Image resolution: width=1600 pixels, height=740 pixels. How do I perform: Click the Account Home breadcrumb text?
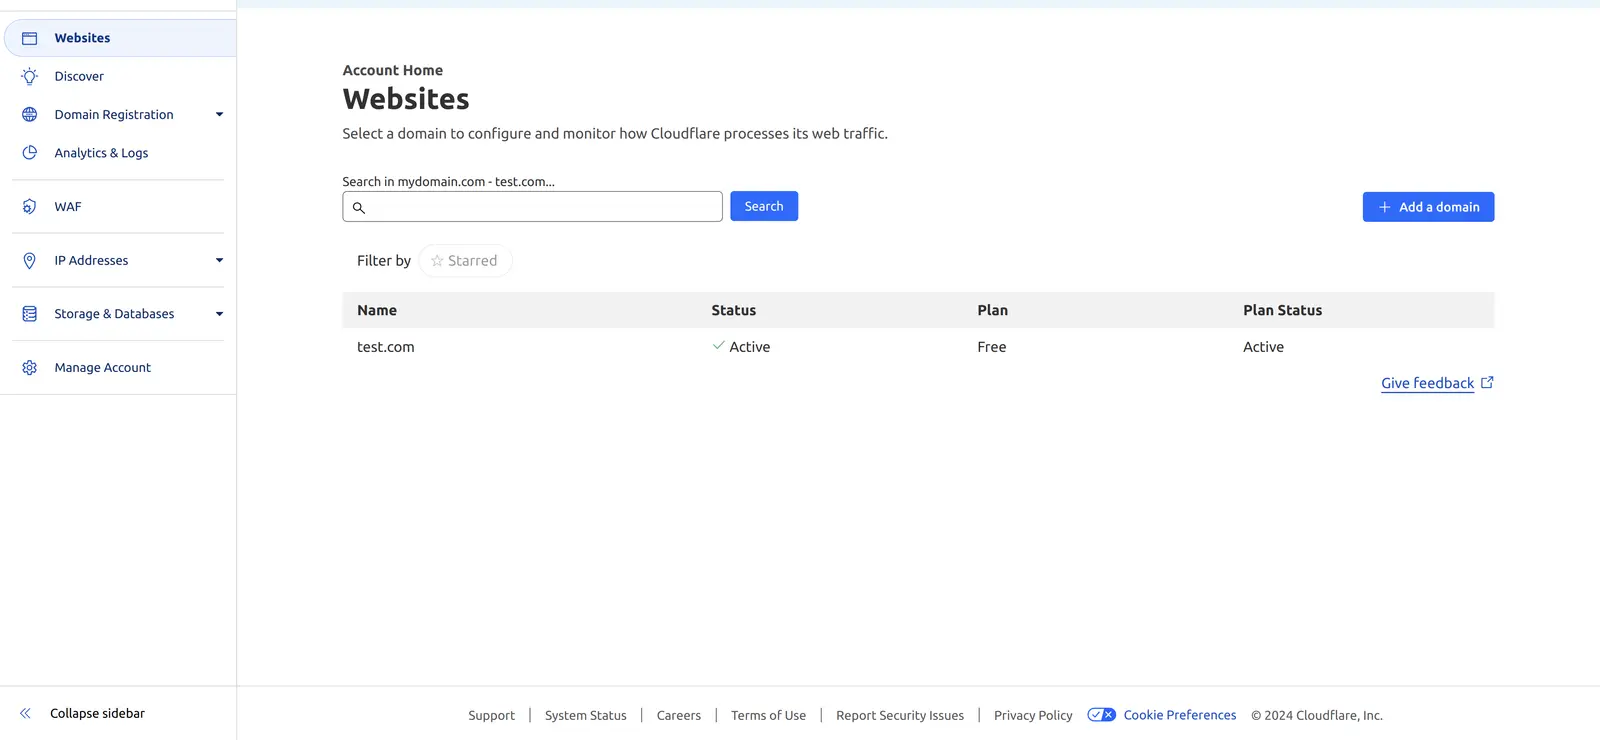click(x=393, y=70)
